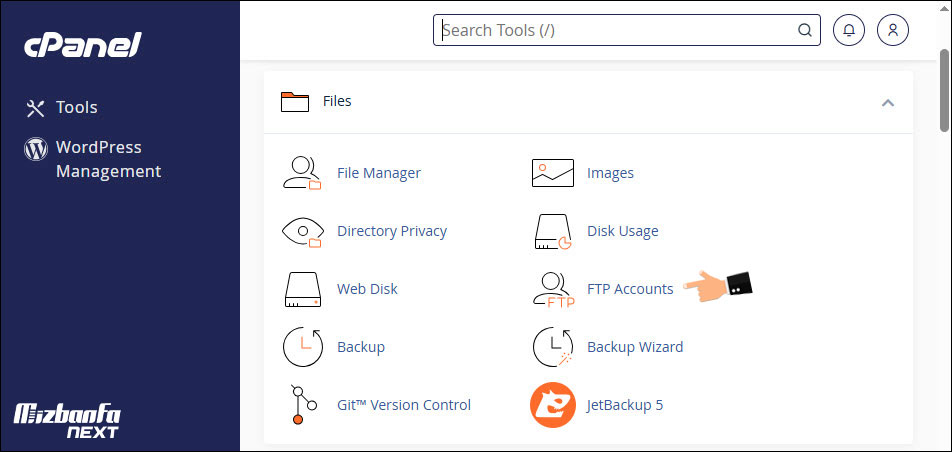The image size is (952, 452).
Task: Click the Web Disk drive icon
Action: (302, 289)
